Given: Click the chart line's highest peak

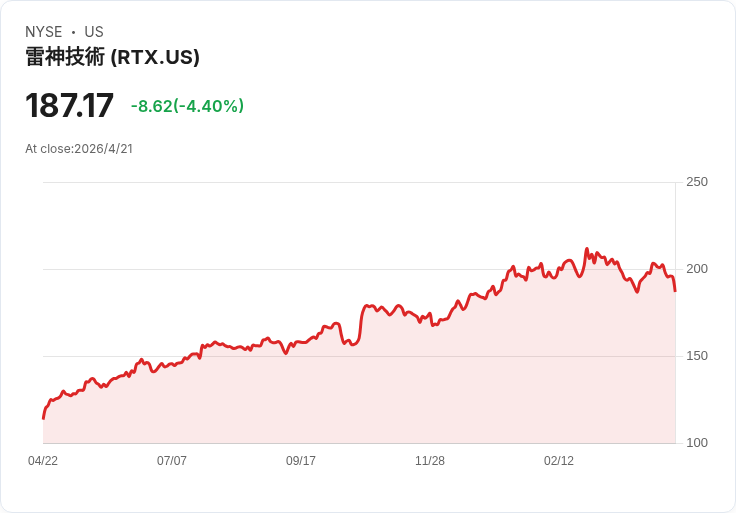Looking at the screenshot, I should (x=586, y=250).
